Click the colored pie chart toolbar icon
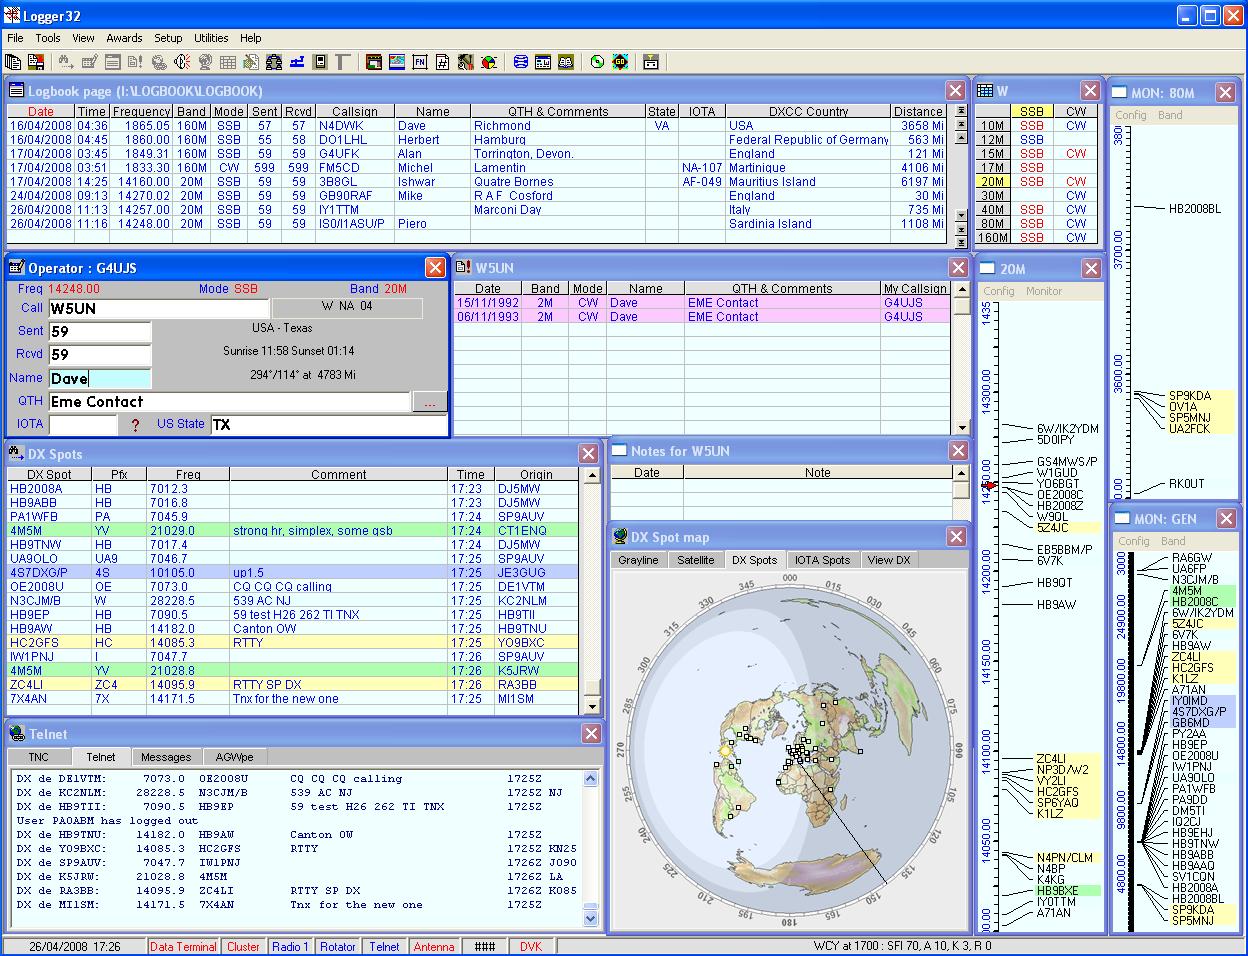1248x956 pixels. point(487,62)
